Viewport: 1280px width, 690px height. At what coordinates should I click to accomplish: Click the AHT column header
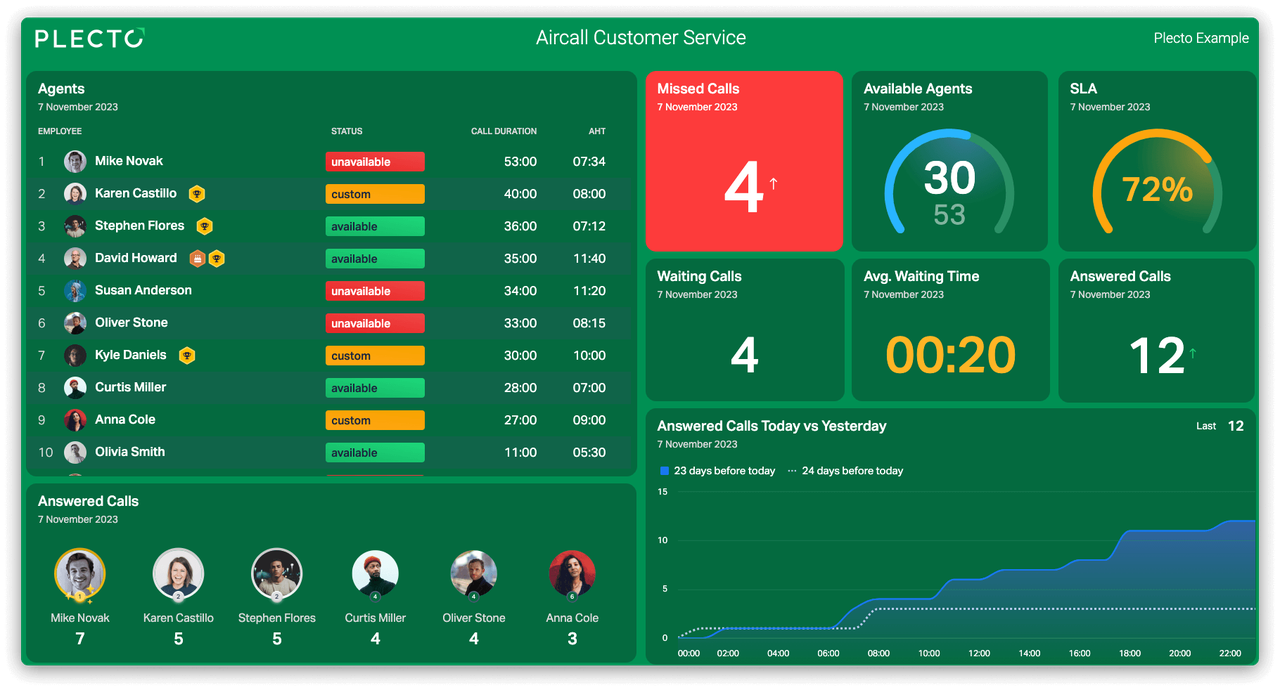(597, 131)
